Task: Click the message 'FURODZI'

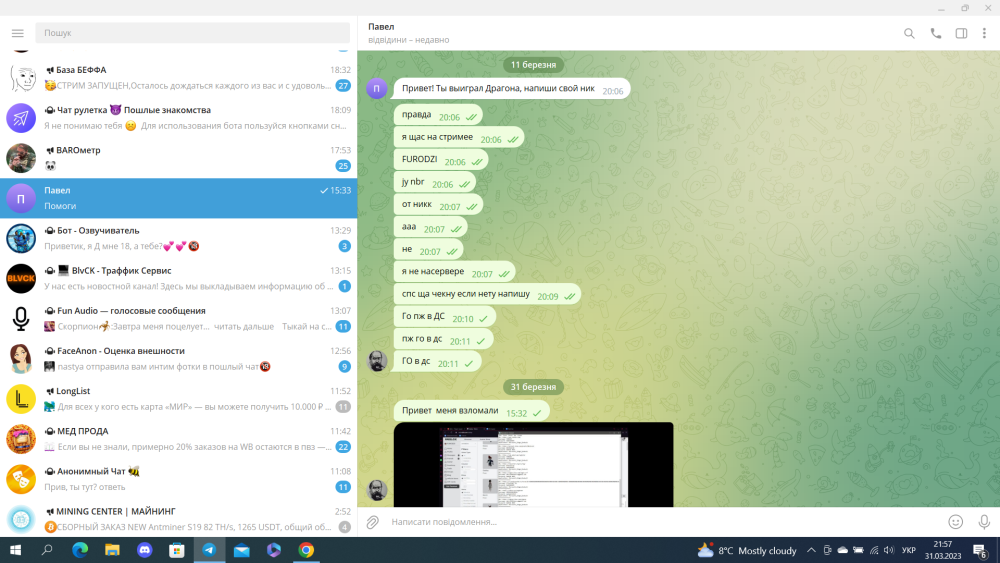Action: point(441,159)
